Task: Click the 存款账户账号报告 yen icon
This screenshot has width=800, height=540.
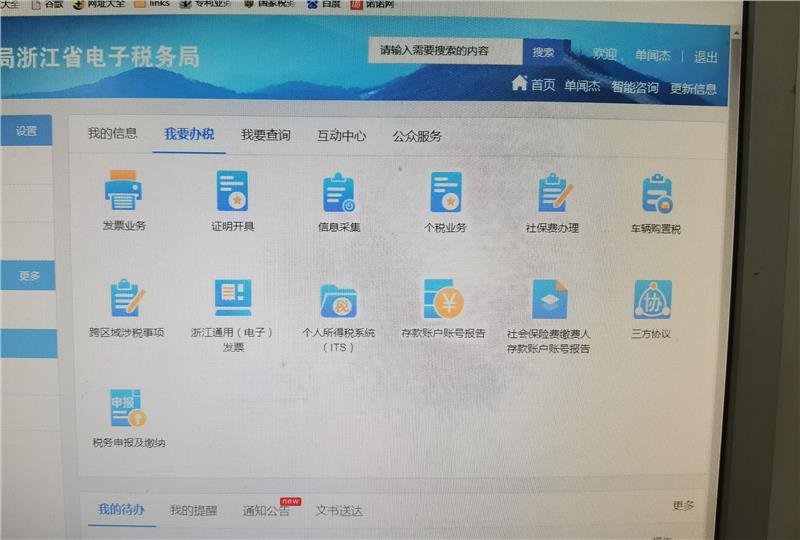Action: (443, 299)
